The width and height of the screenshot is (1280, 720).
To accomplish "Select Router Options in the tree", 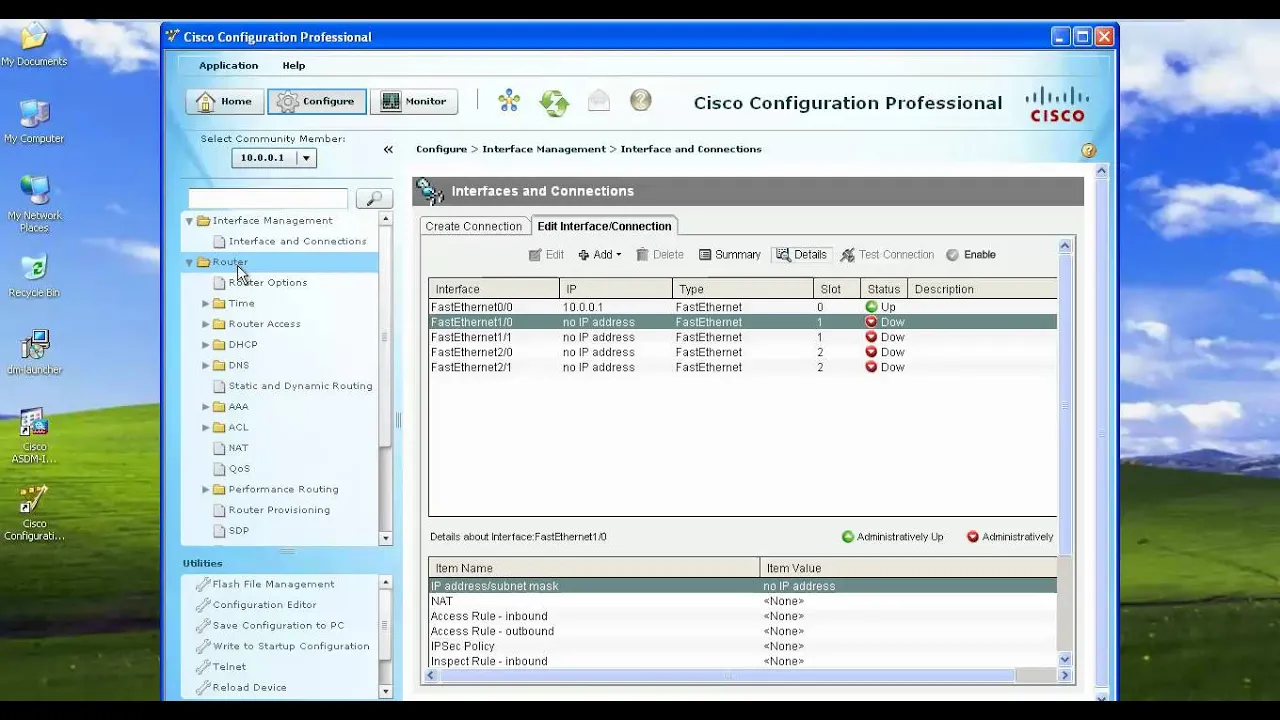I will click(267, 282).
